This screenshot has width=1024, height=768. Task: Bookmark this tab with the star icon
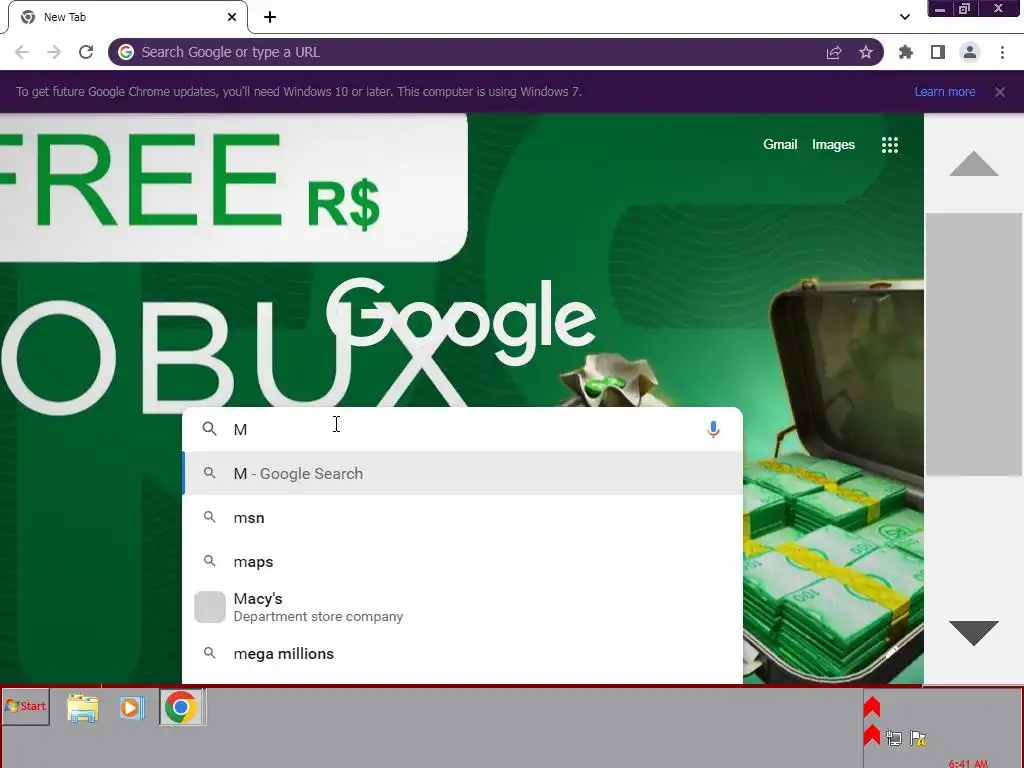[865, 52]
